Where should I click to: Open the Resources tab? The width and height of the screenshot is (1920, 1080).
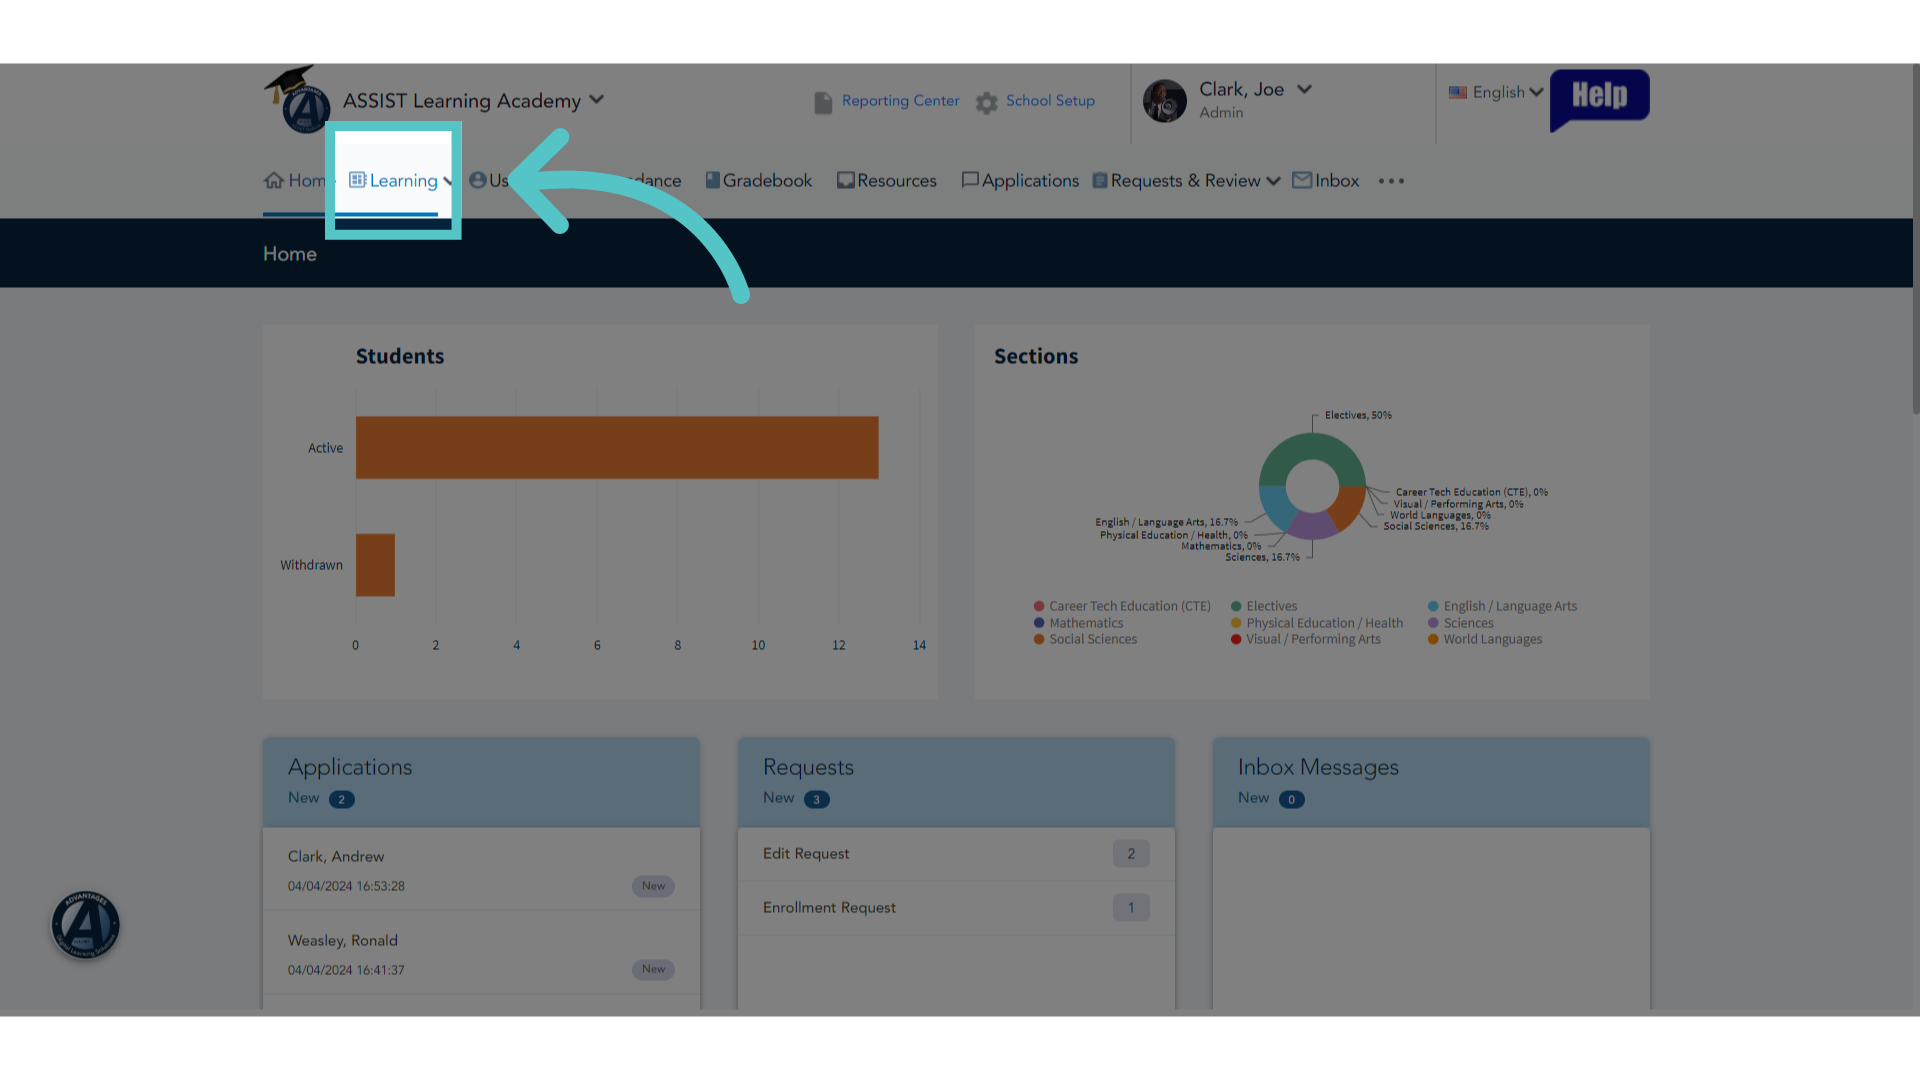click(887, 180)
